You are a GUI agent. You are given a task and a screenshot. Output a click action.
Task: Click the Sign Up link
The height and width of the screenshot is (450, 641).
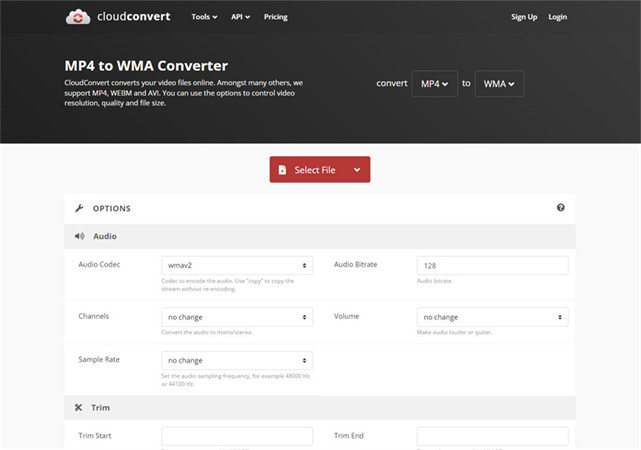coord(524,17)
